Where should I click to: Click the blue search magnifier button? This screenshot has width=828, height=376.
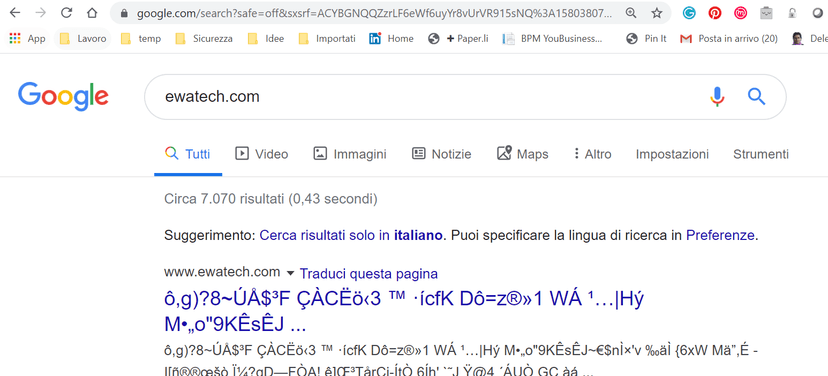pyautogui.click(x=756, y=97)
